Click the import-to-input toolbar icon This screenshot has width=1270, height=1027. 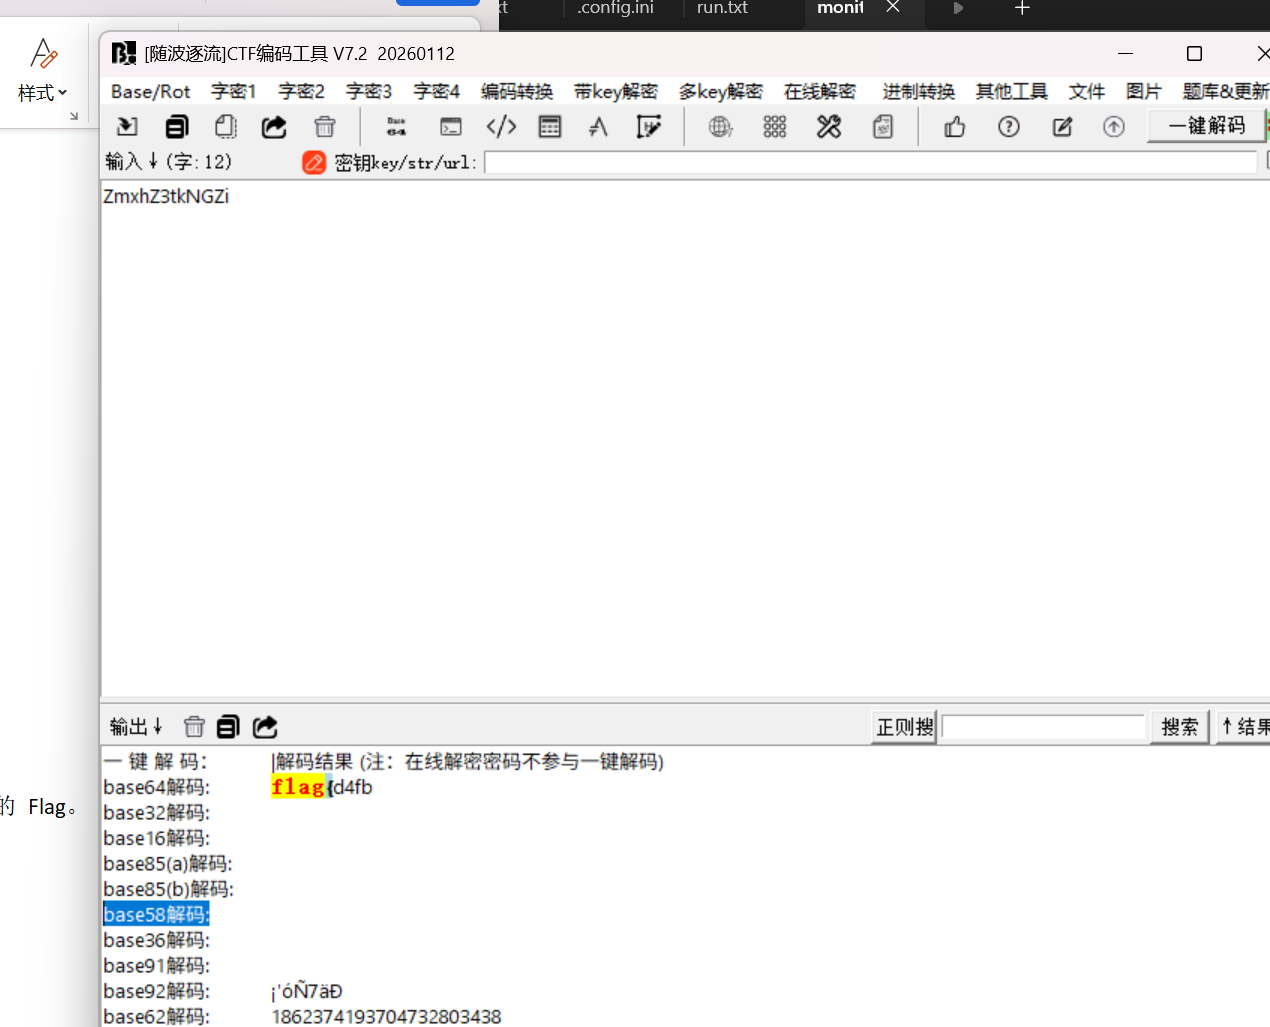tap(127, 127)
